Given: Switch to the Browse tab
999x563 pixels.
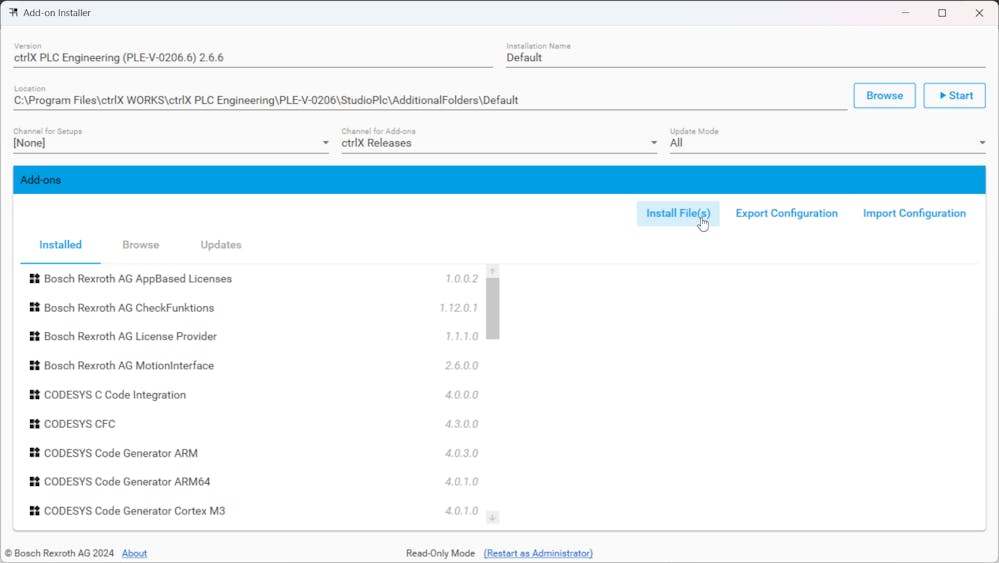Looking at the screenshot, I should pyautogui.click(x=141, y=245).
